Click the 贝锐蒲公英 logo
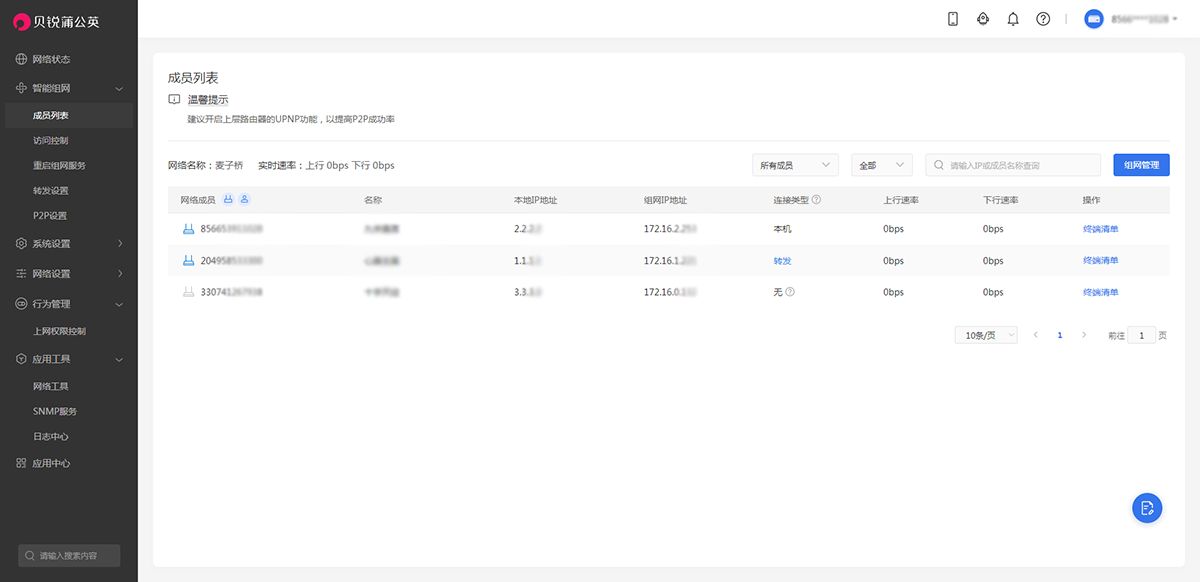This screenshot has width=1200, height=582. [56, 21]
